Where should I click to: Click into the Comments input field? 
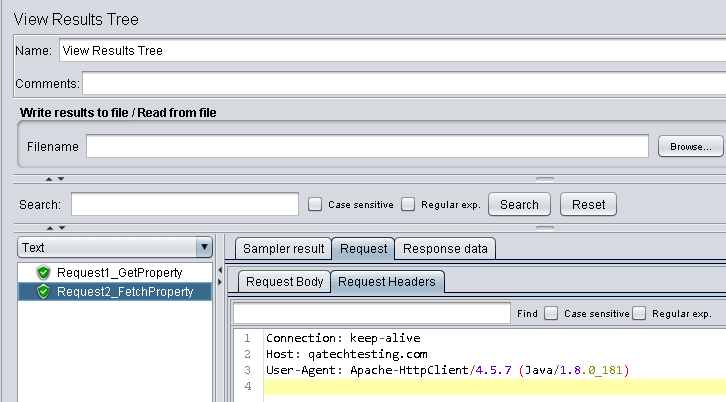tap(404, 83)
